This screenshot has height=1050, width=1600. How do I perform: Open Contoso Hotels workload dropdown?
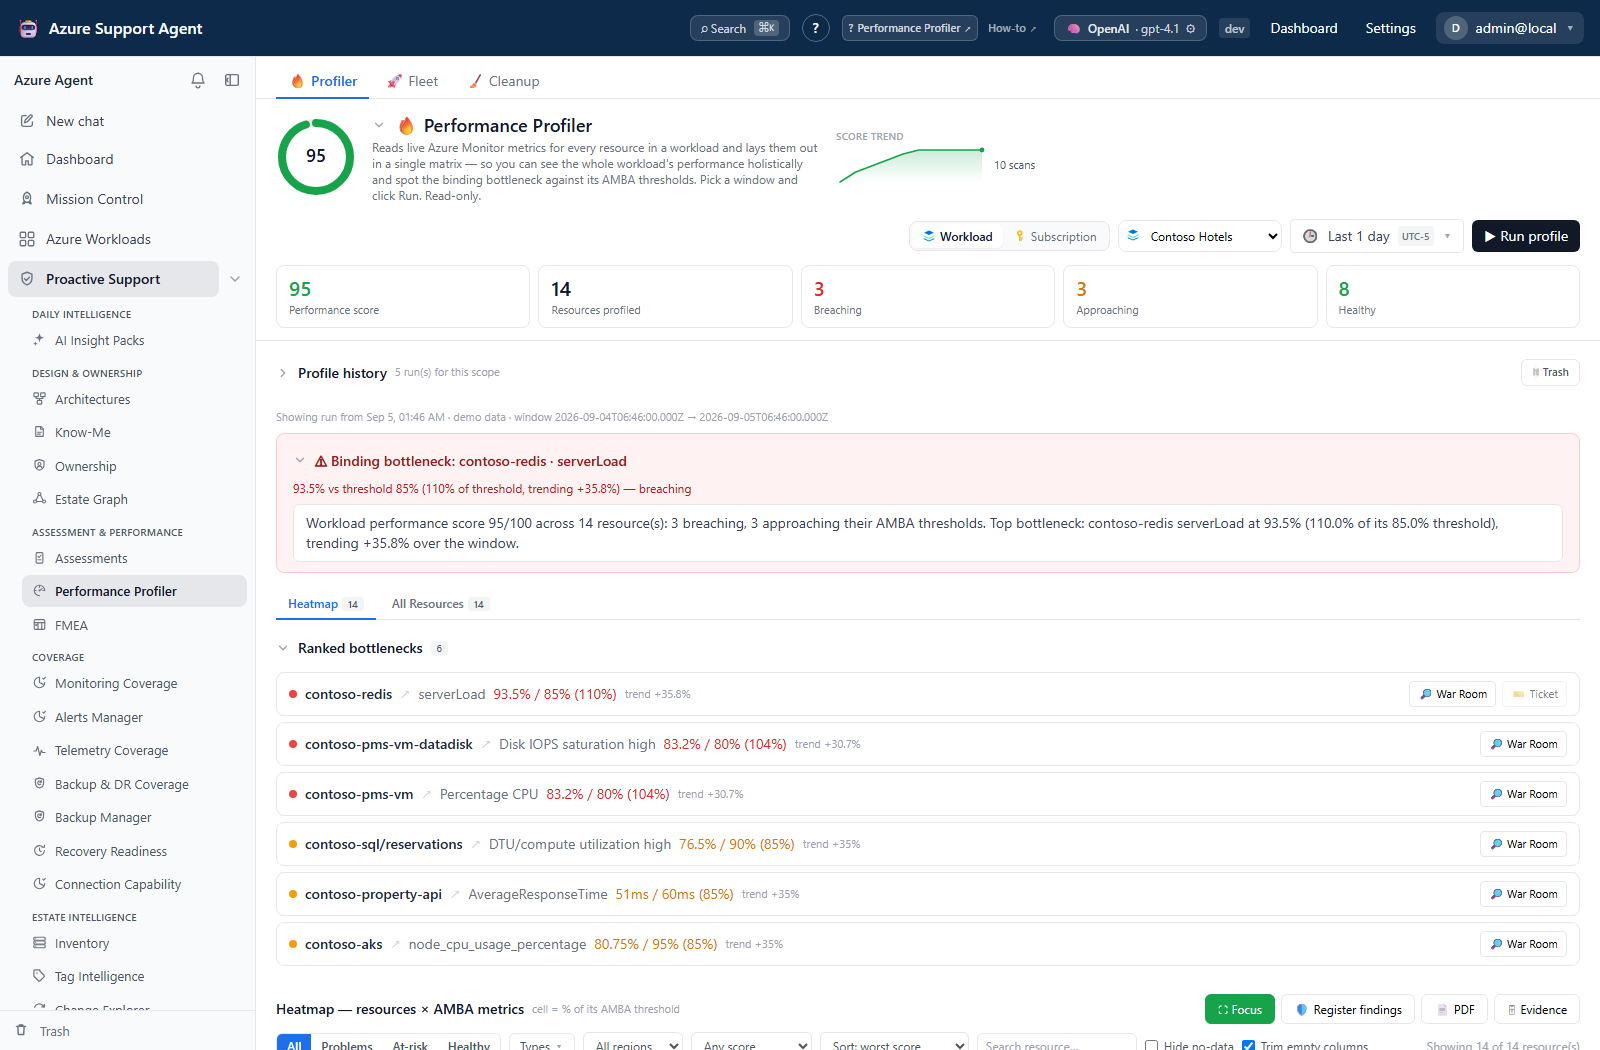tap(1200, 237)
